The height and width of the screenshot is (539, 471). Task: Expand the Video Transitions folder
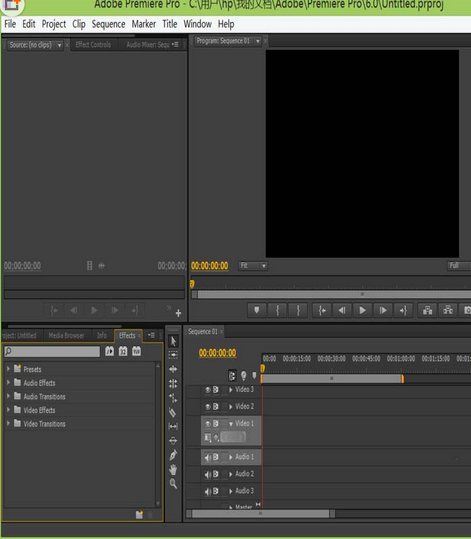(8, 423)
